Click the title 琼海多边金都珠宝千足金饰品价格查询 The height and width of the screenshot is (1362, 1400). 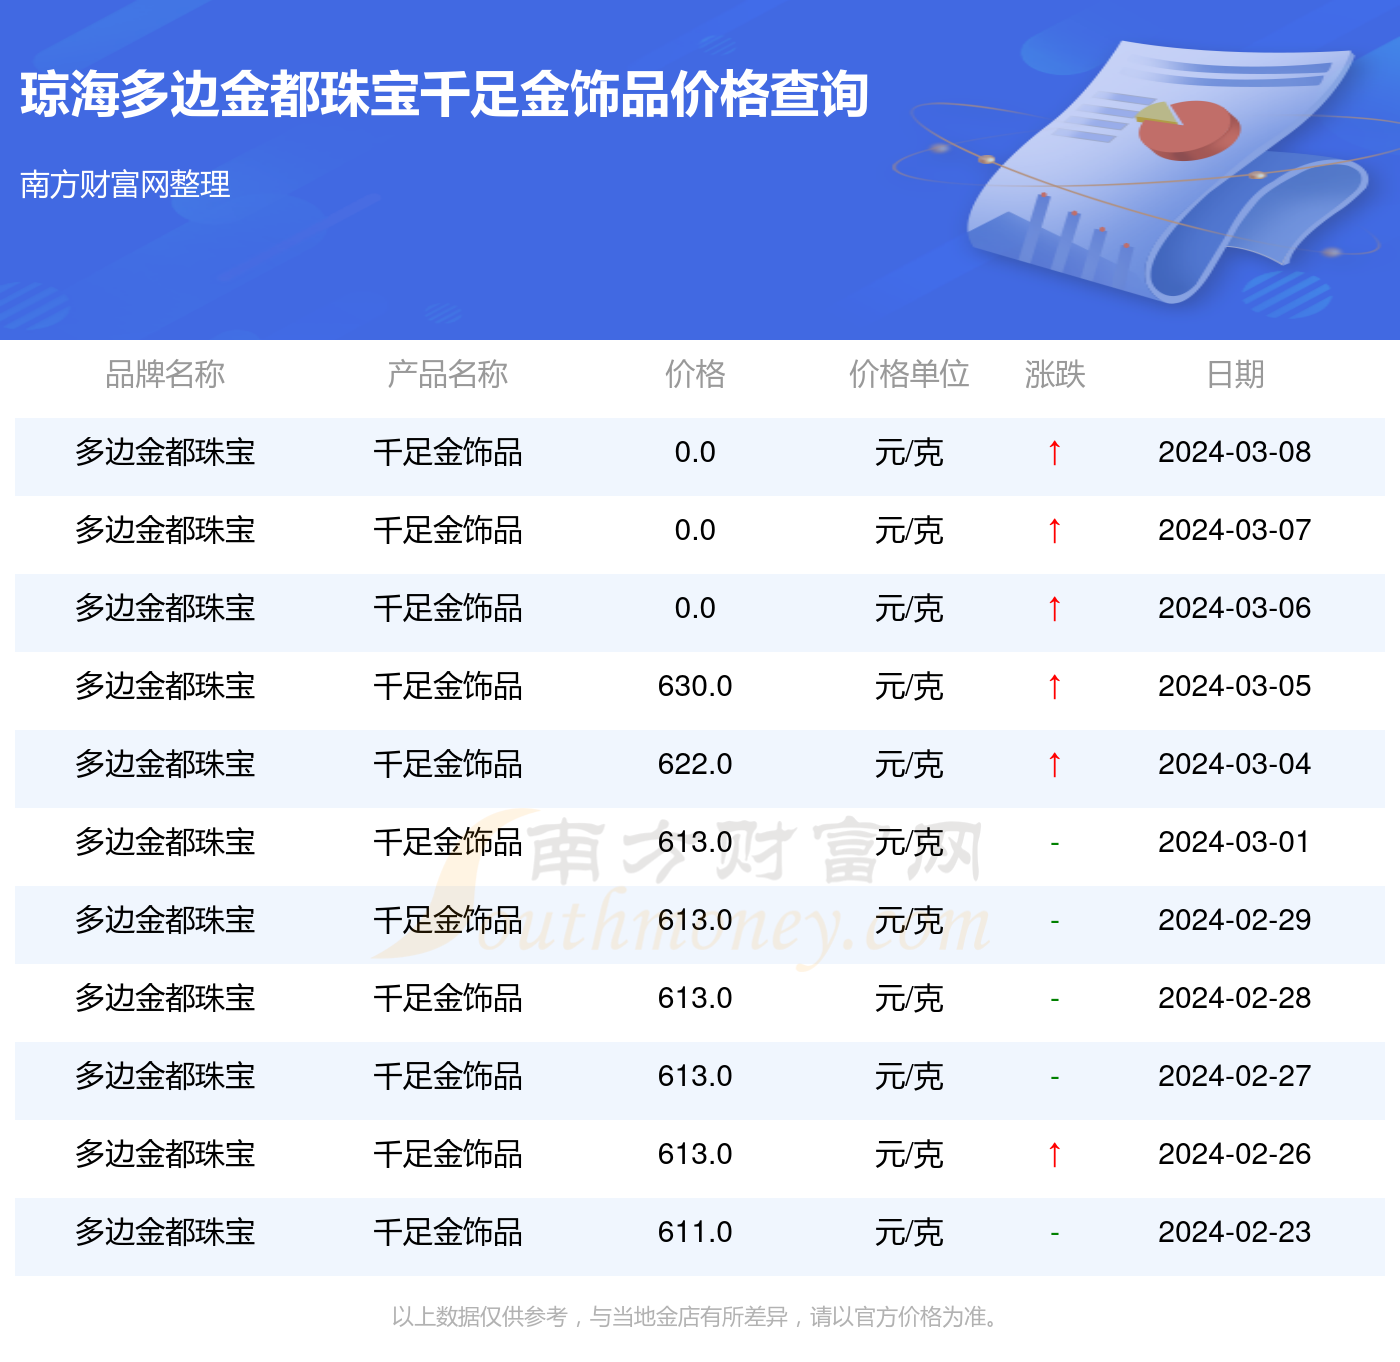click(x=445, y=95)
